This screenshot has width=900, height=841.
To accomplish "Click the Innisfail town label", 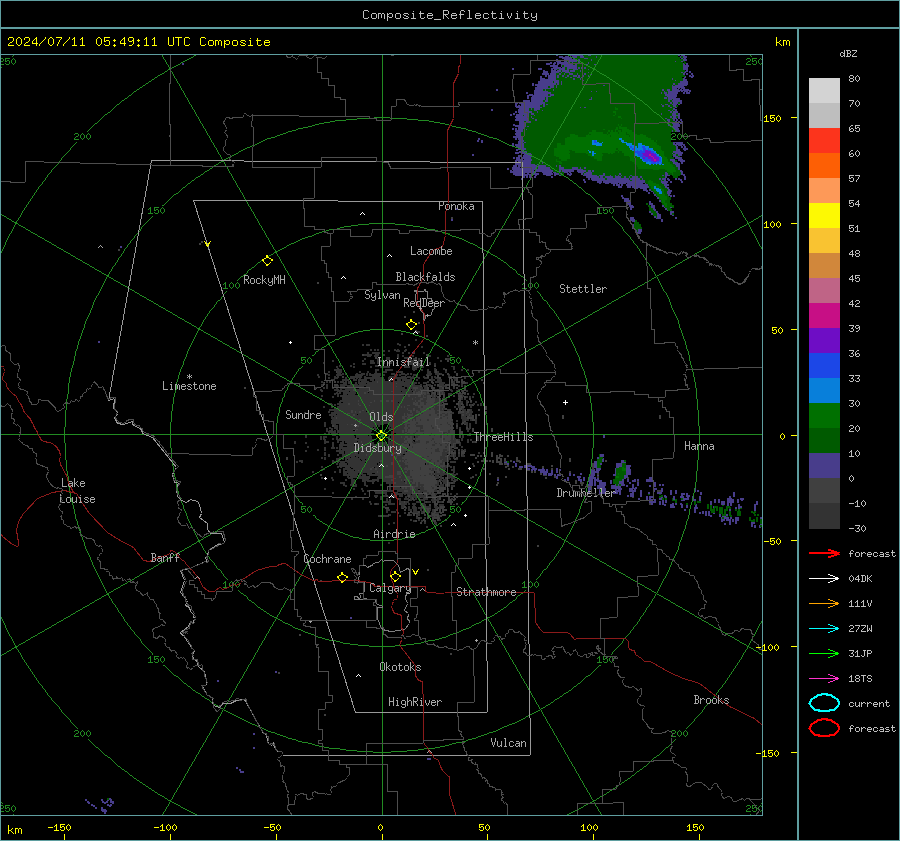I will [x=404, y=362].
